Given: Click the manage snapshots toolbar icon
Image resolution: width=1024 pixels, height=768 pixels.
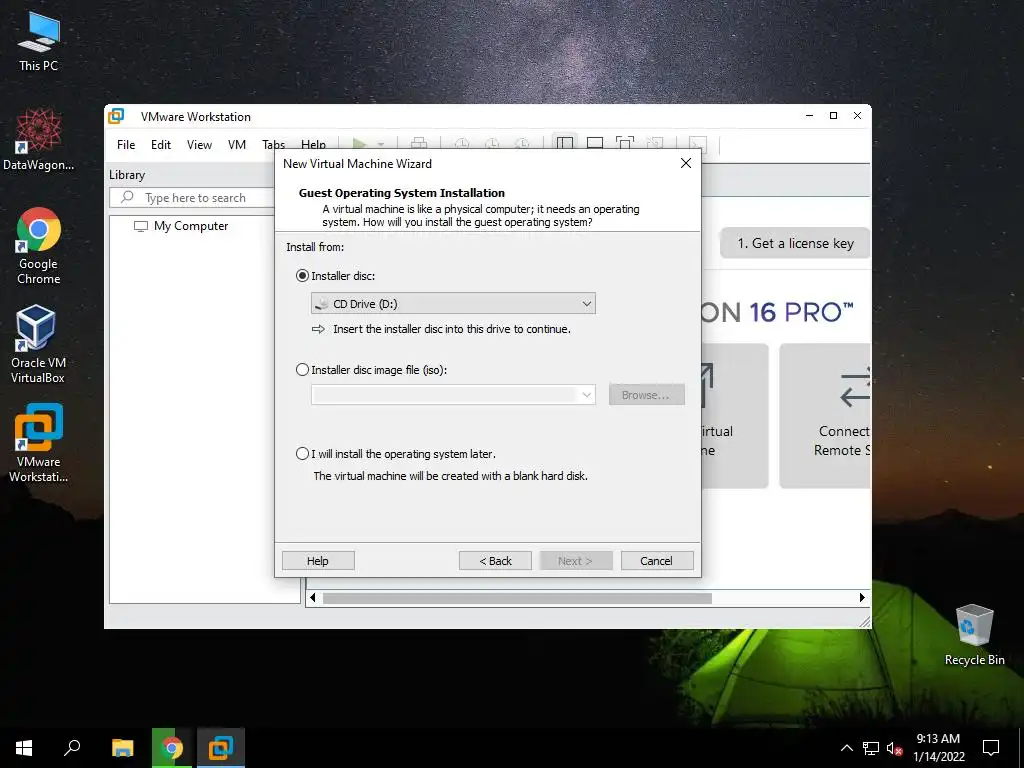Looking at the screenshot, I should coord(522,143).
